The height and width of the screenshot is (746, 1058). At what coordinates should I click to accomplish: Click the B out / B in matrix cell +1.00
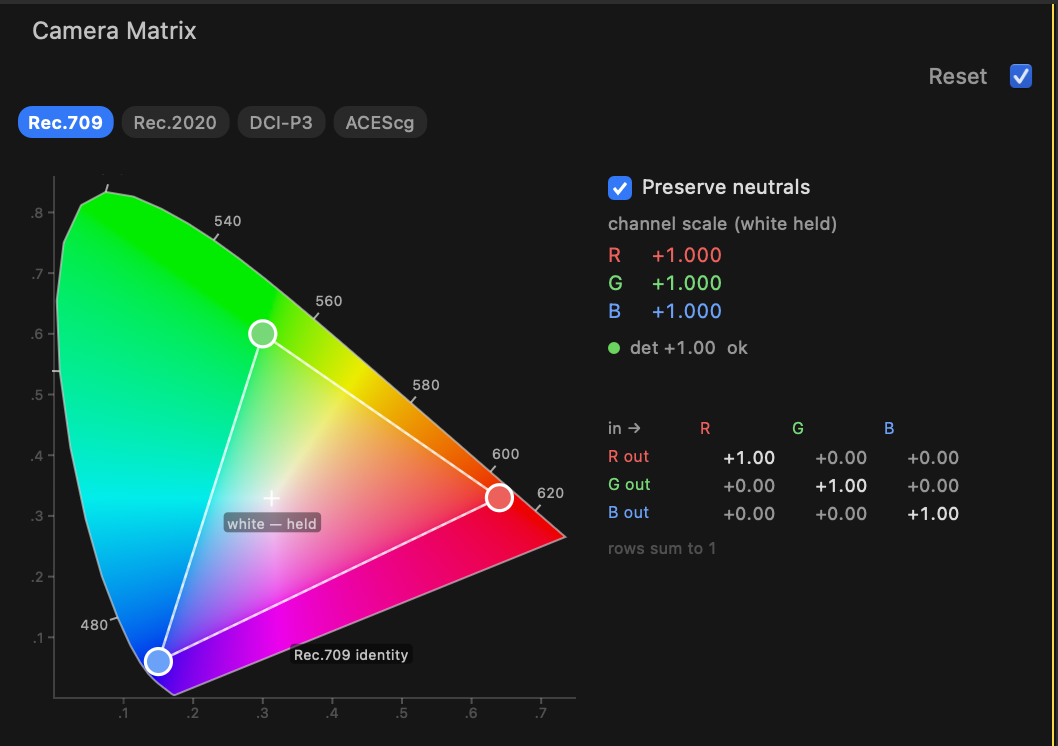tap(932, 514)
